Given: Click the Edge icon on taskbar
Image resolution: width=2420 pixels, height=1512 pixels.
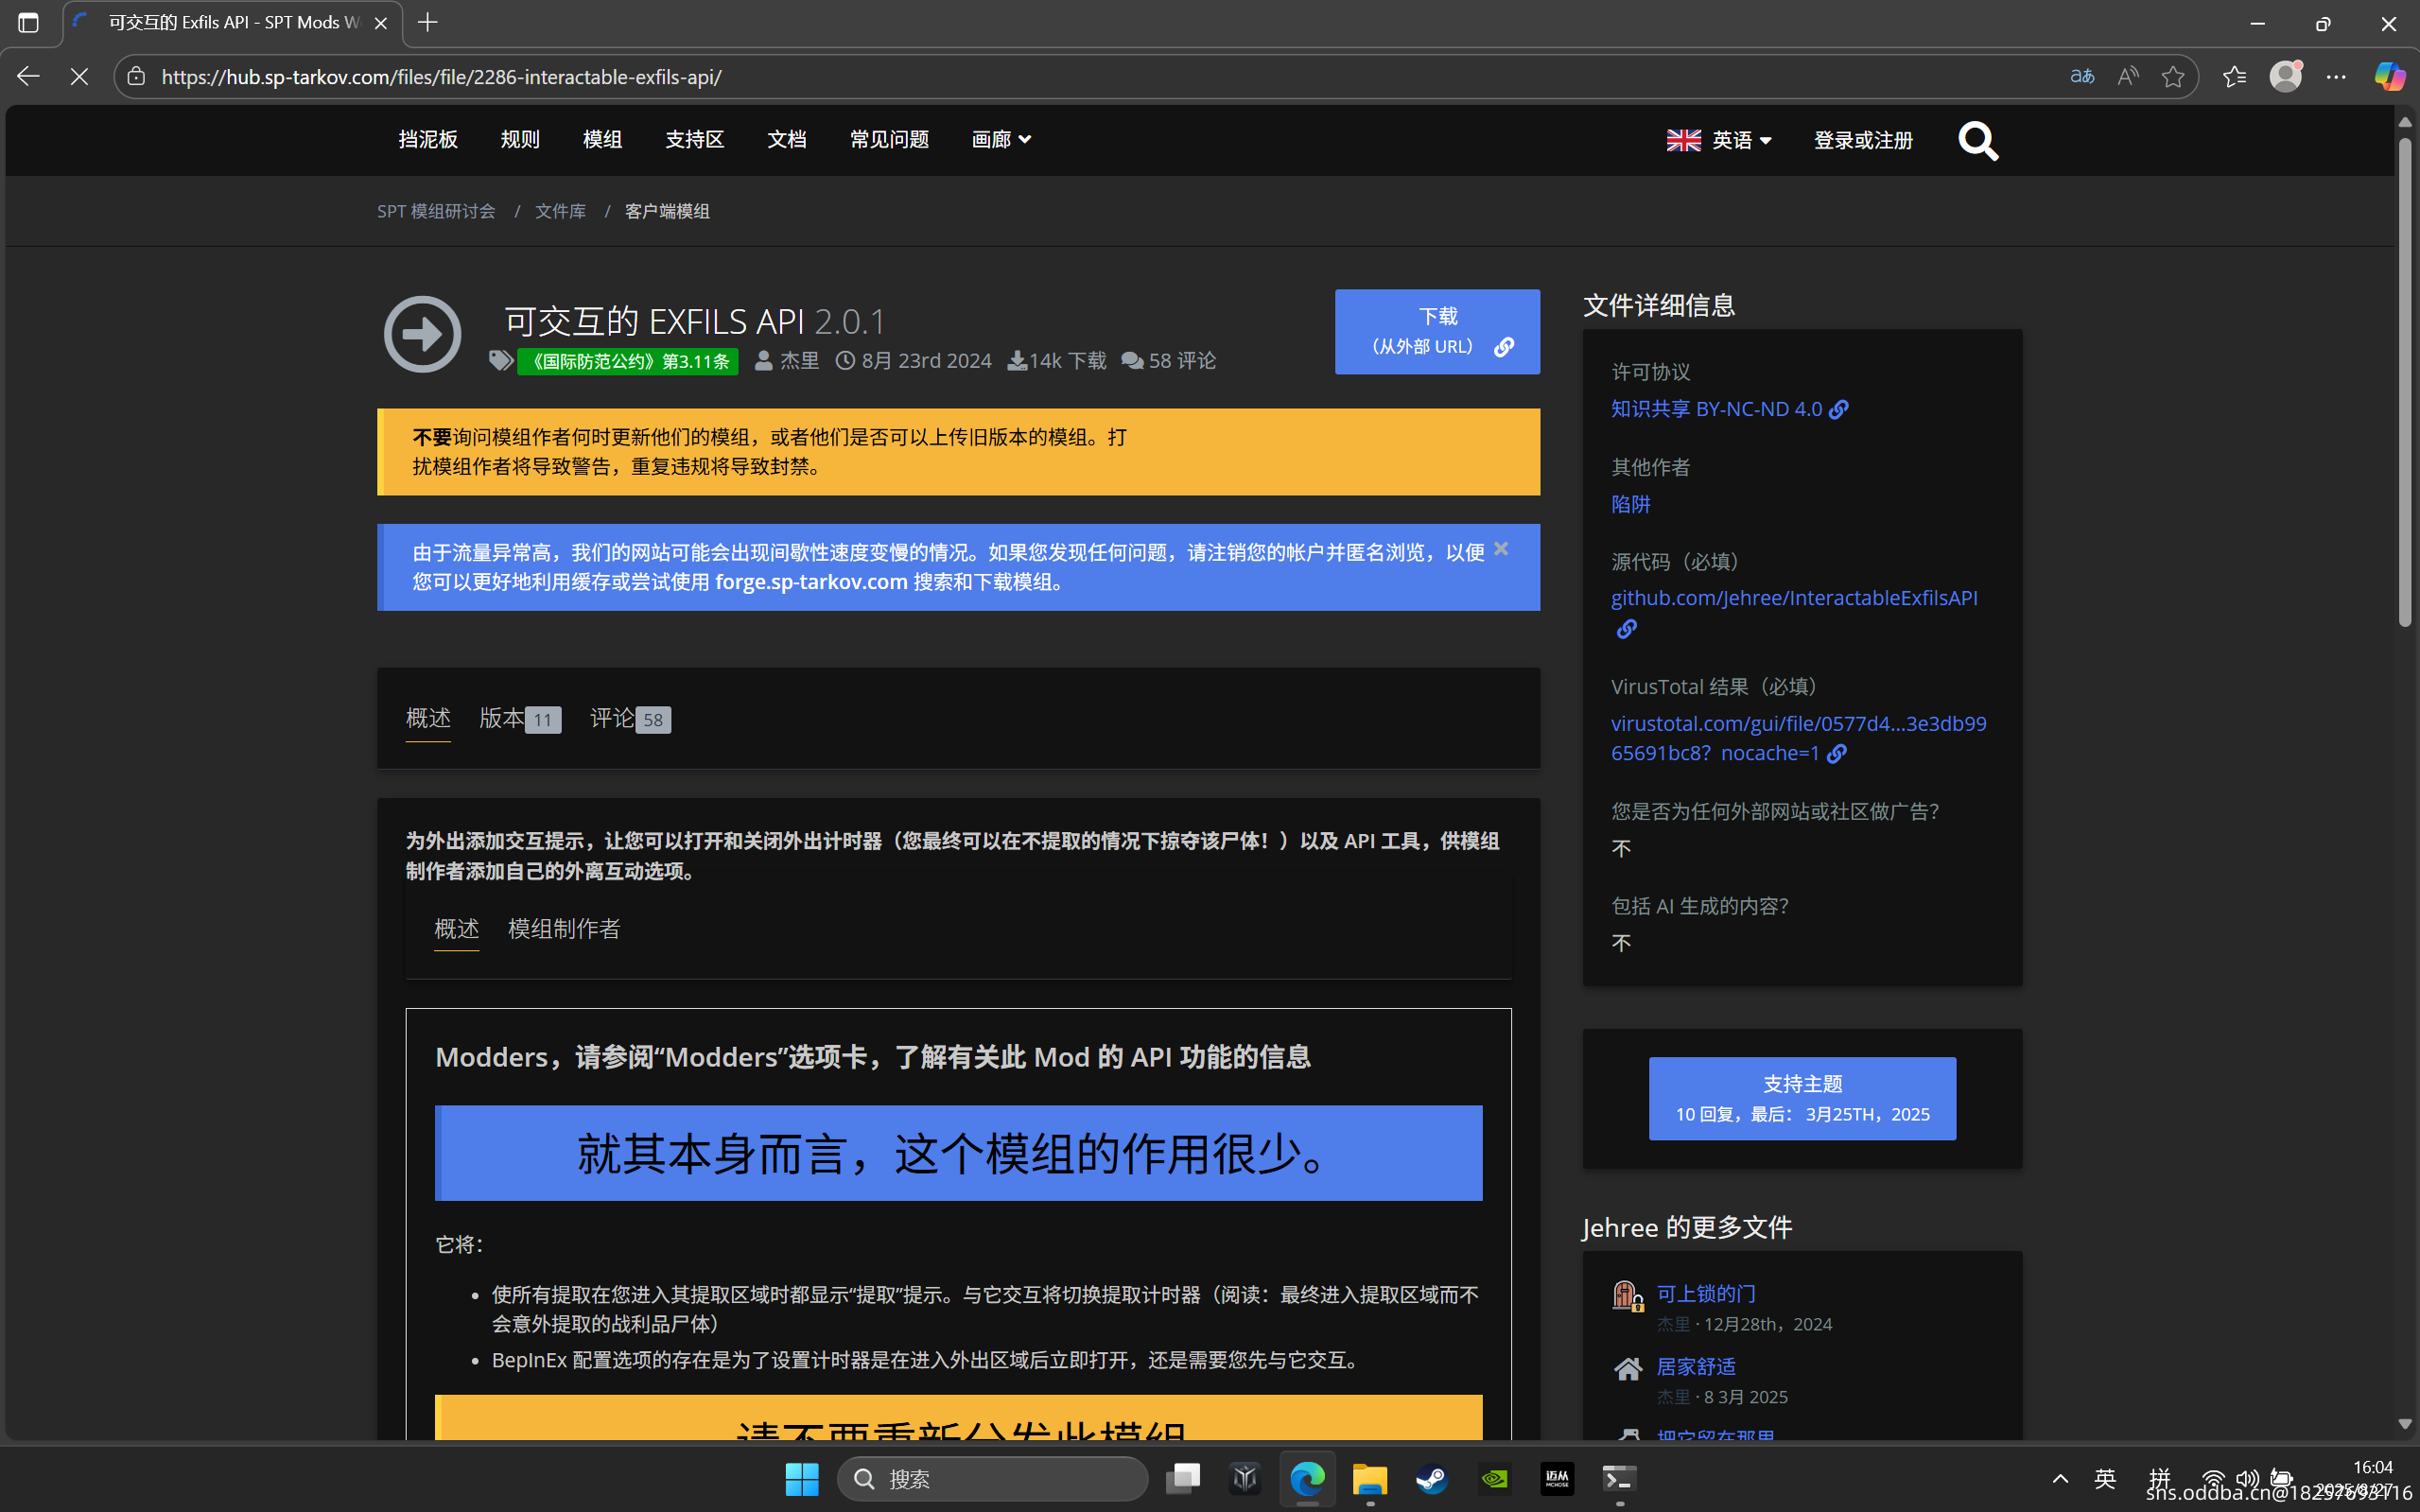Looking at the screenshot, I should point(1307,1479).
